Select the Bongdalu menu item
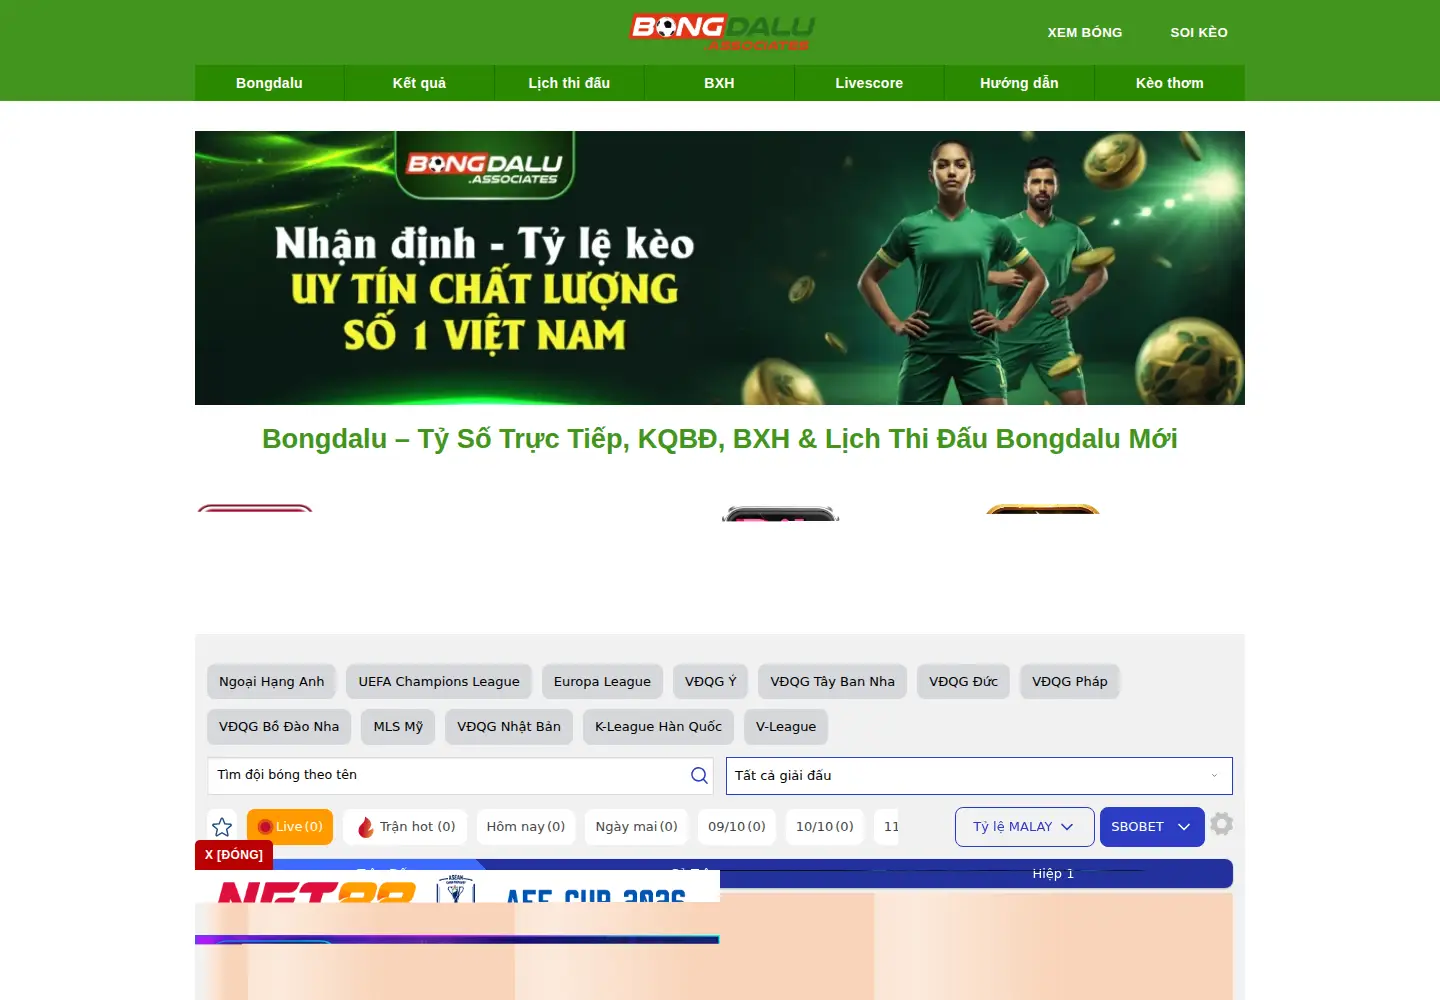Screen dimensions: 1440x1000 click(x=269, y=83)
